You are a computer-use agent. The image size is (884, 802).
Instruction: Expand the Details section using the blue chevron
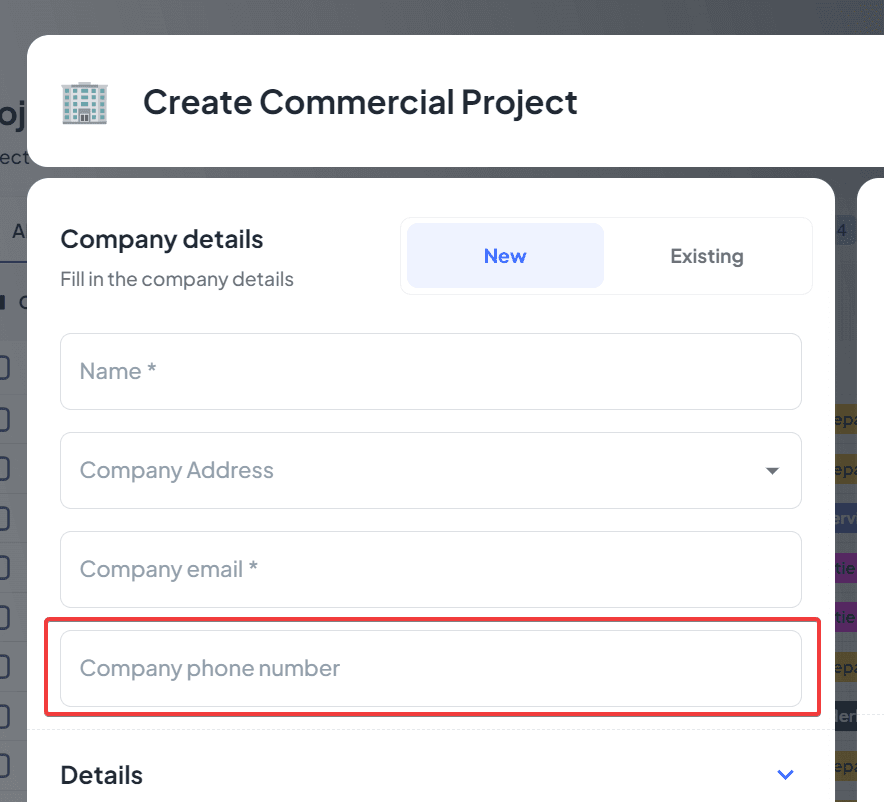tap(786, 775)
